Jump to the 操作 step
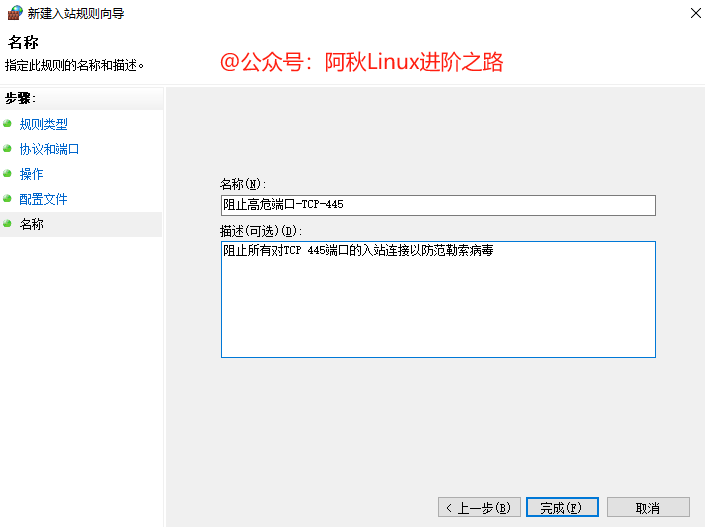705x527 pixels. pyautogui.click(x=31, y=174)
